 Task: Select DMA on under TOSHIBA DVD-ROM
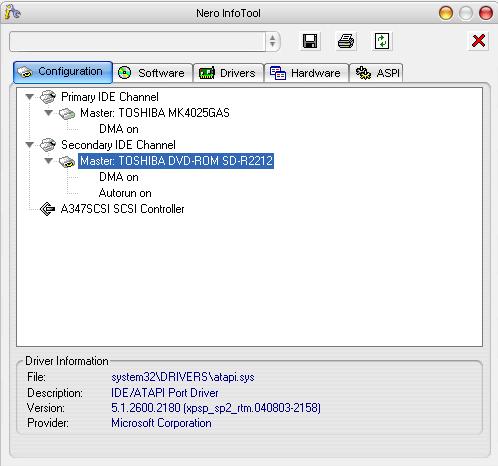[x=119, y=177]
